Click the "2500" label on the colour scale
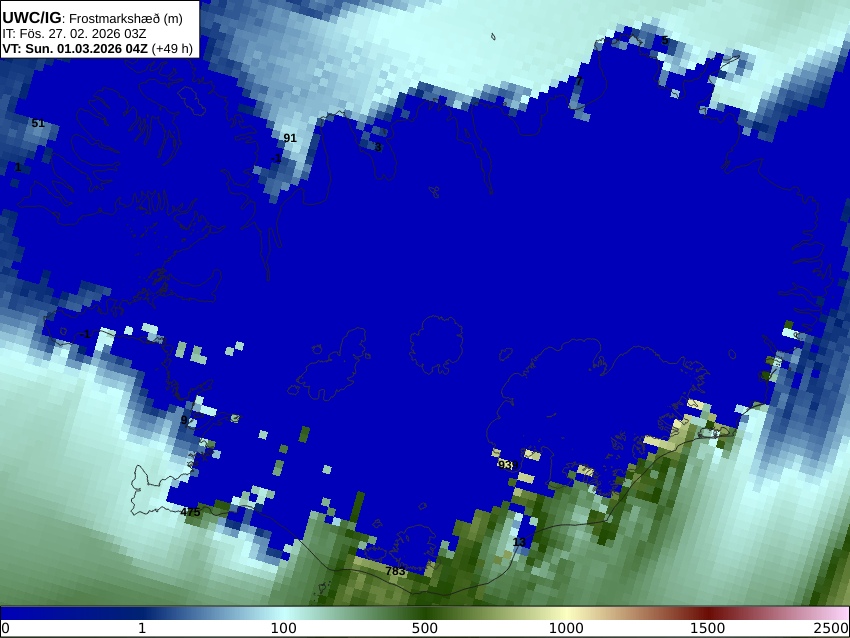The height and width of the screenshot is (638, 850). click(830, 628)
